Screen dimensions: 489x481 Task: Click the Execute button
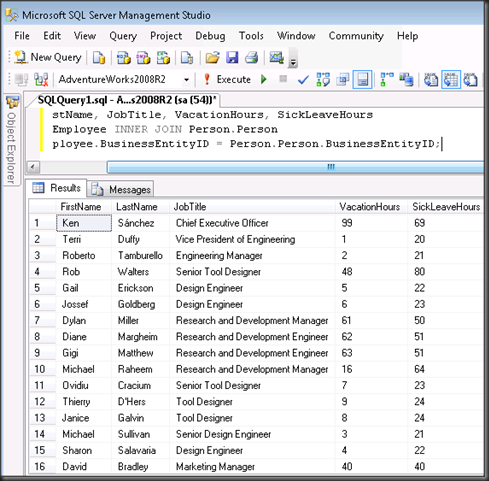coord(228,79)
